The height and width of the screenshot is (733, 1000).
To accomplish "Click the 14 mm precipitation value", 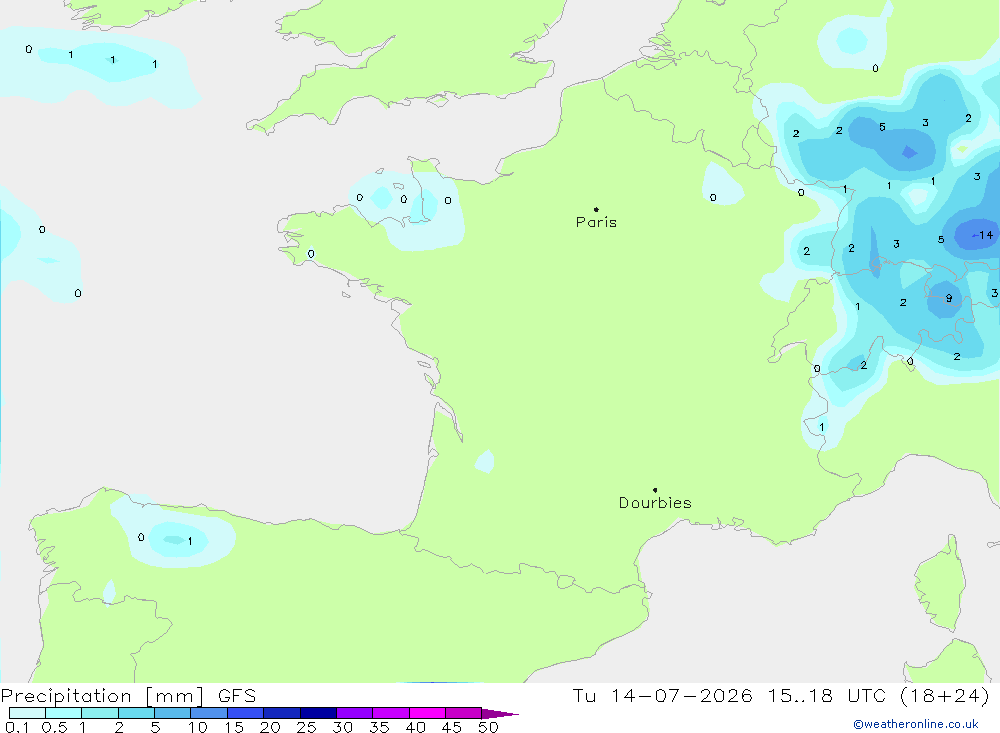I will point(986,235).
